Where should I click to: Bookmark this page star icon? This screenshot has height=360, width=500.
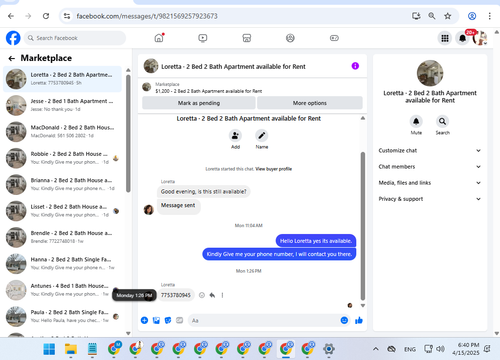pyautogui.click(x=448, y=16)
